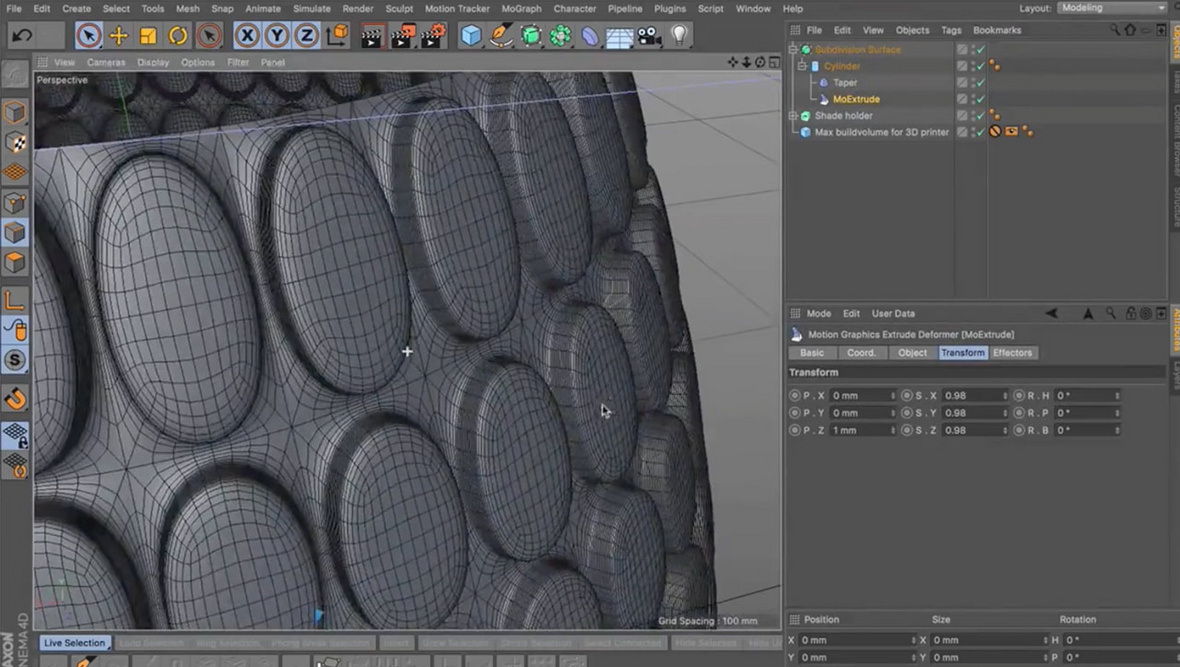The width and height of the screenshot is (1180, 667).
Task: Click the S.X value stepper arrows
Action: 1003,395
